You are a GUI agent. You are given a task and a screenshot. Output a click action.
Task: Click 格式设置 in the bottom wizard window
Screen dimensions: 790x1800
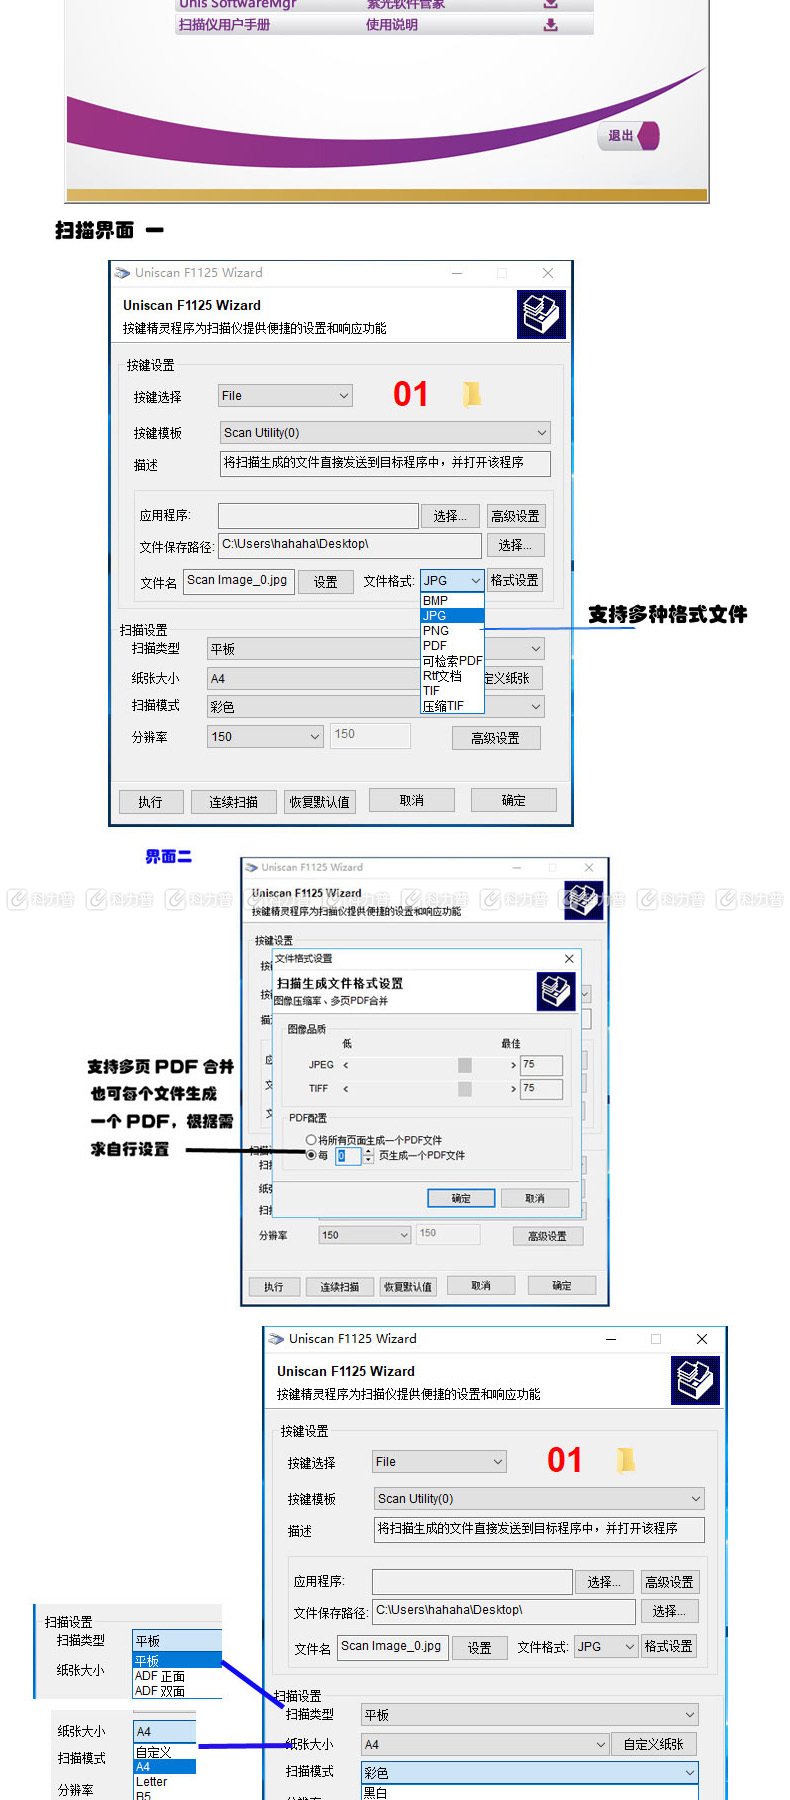669,1646
